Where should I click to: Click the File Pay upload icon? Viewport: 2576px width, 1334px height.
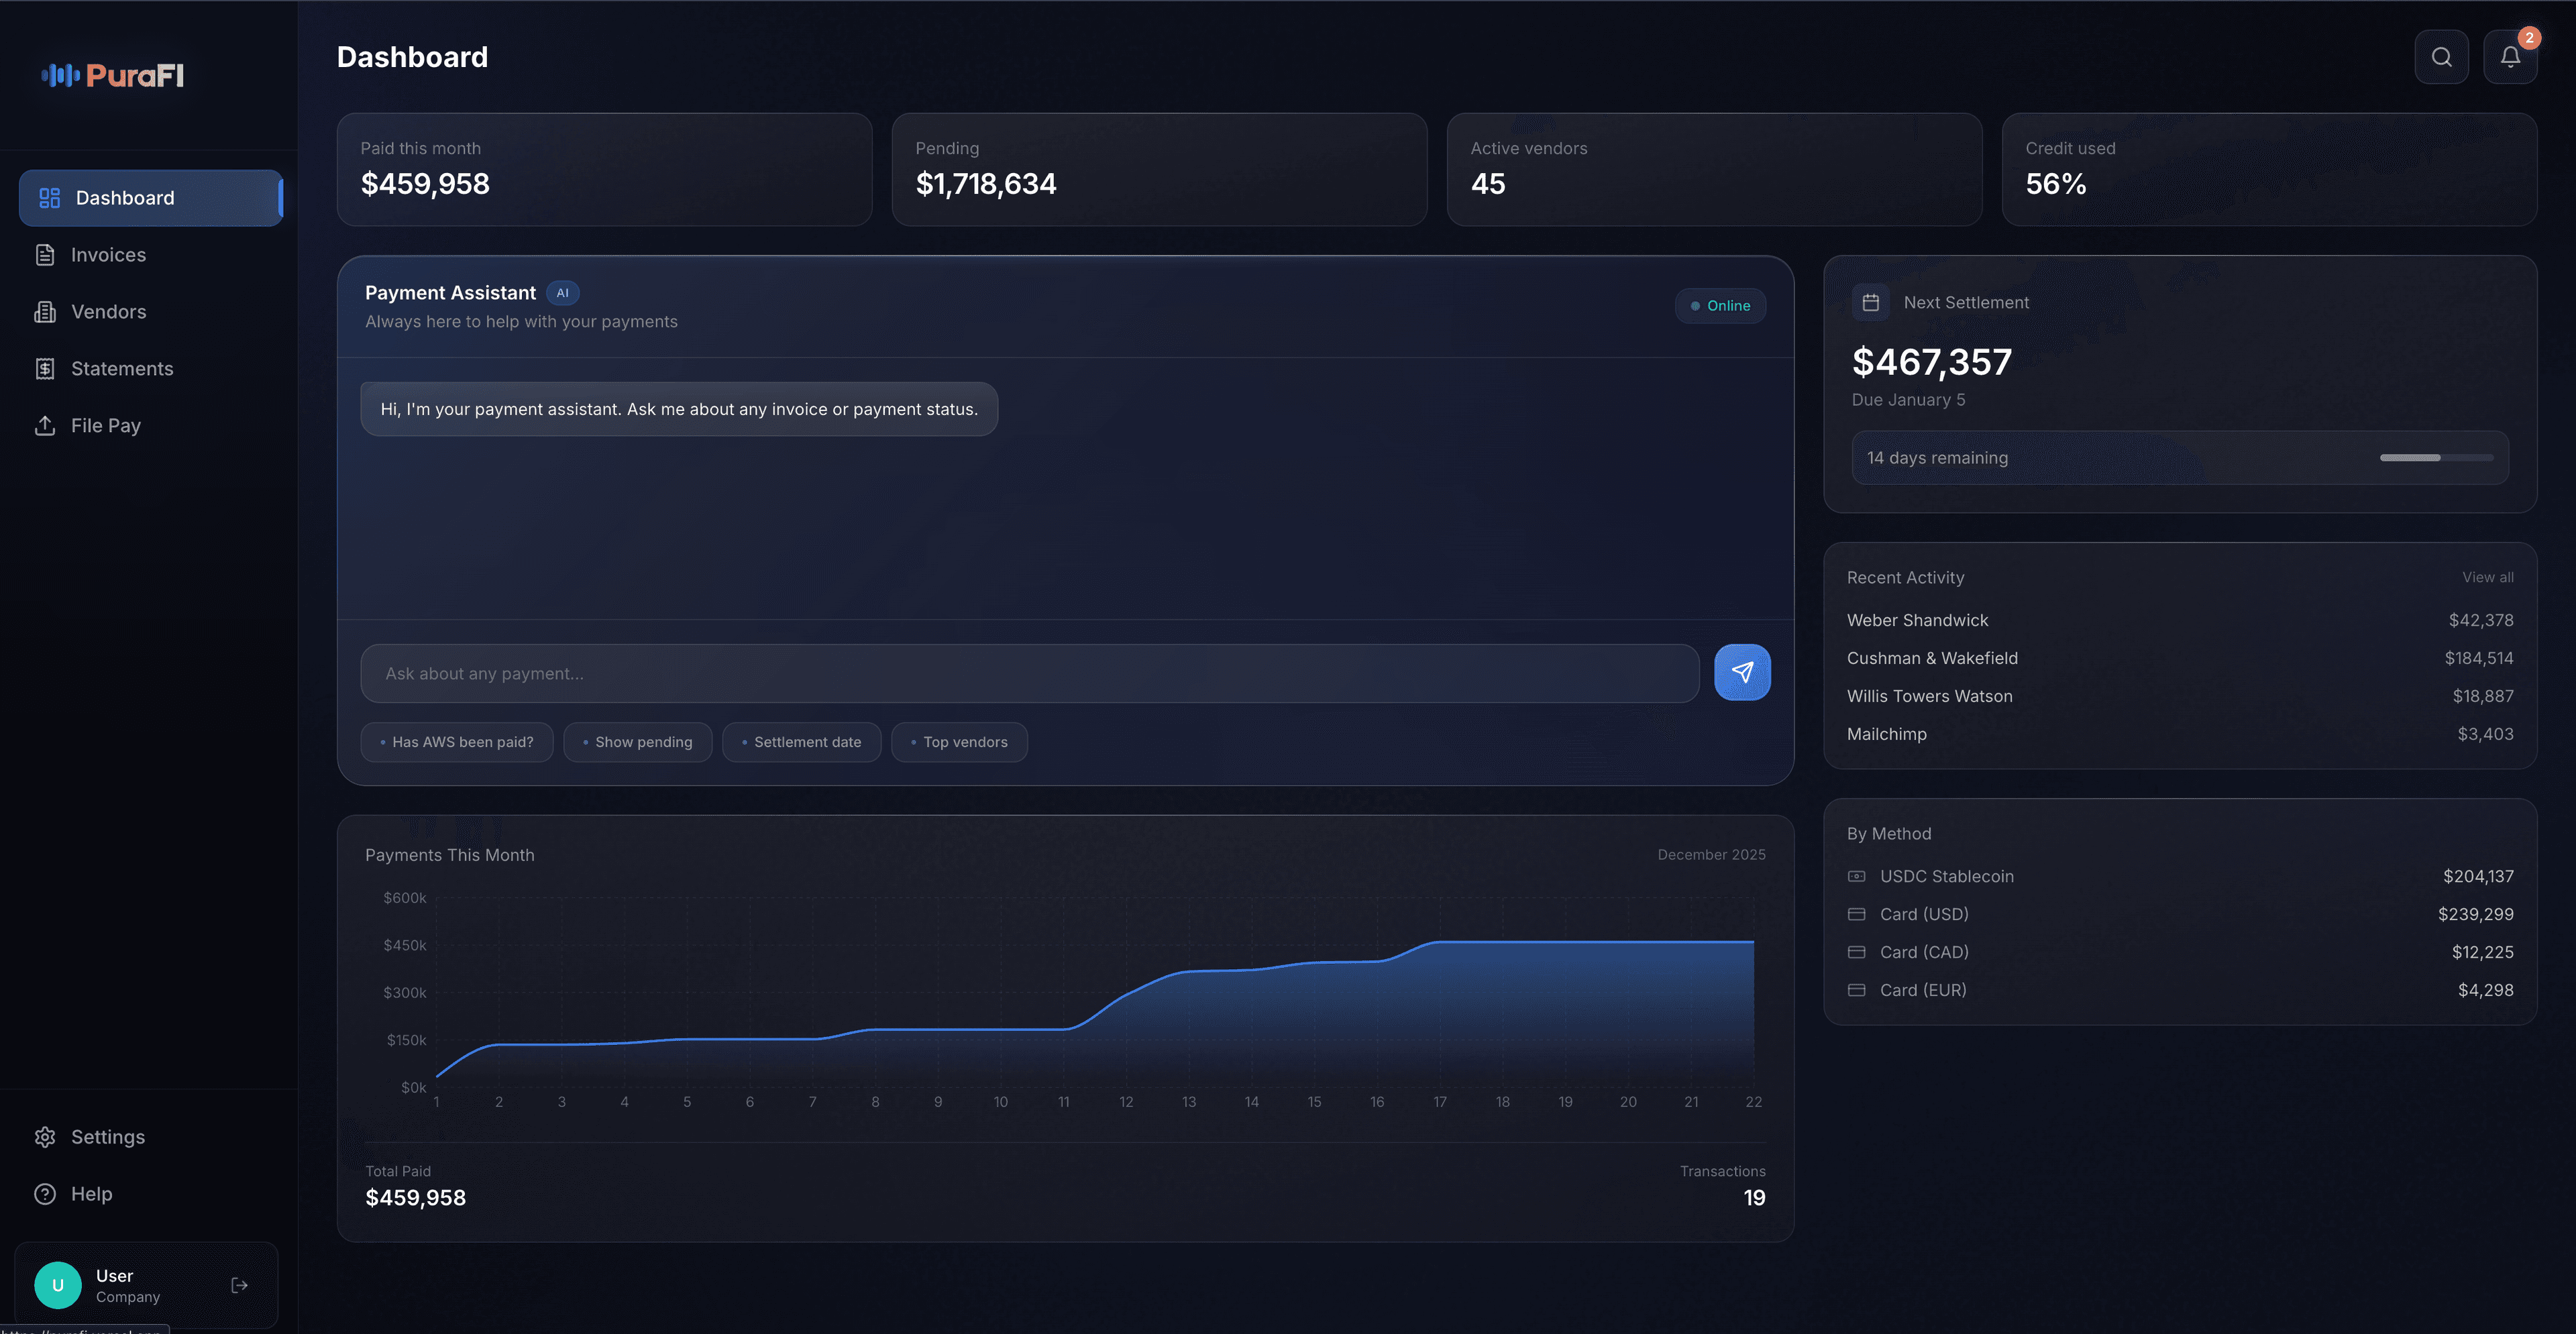[x=46, y=425]
